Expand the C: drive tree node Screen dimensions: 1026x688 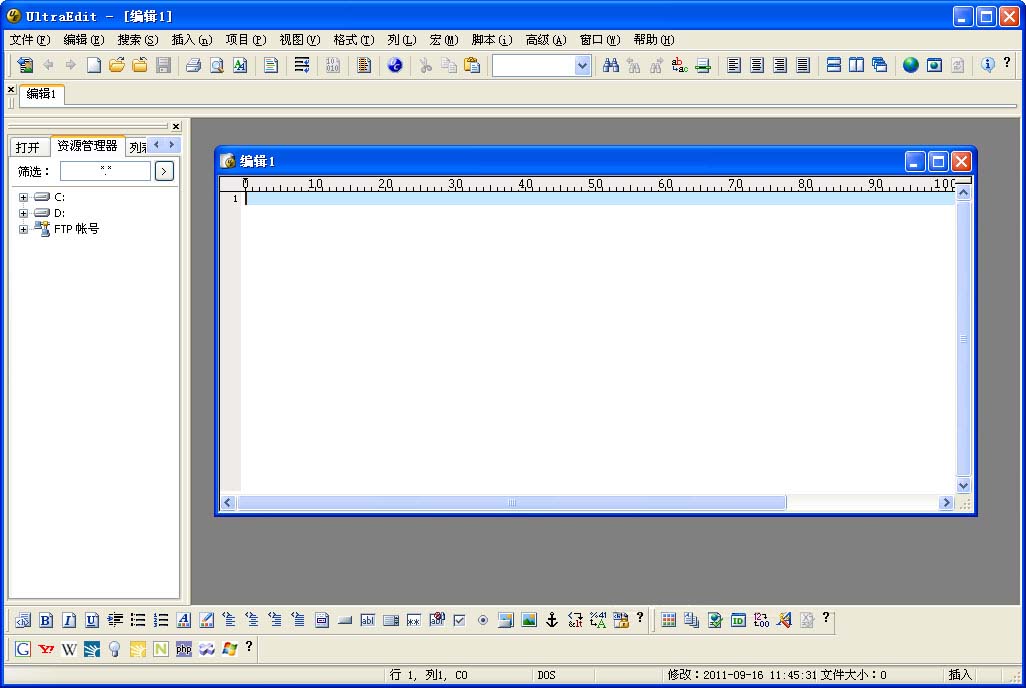(x=24, y=197)
